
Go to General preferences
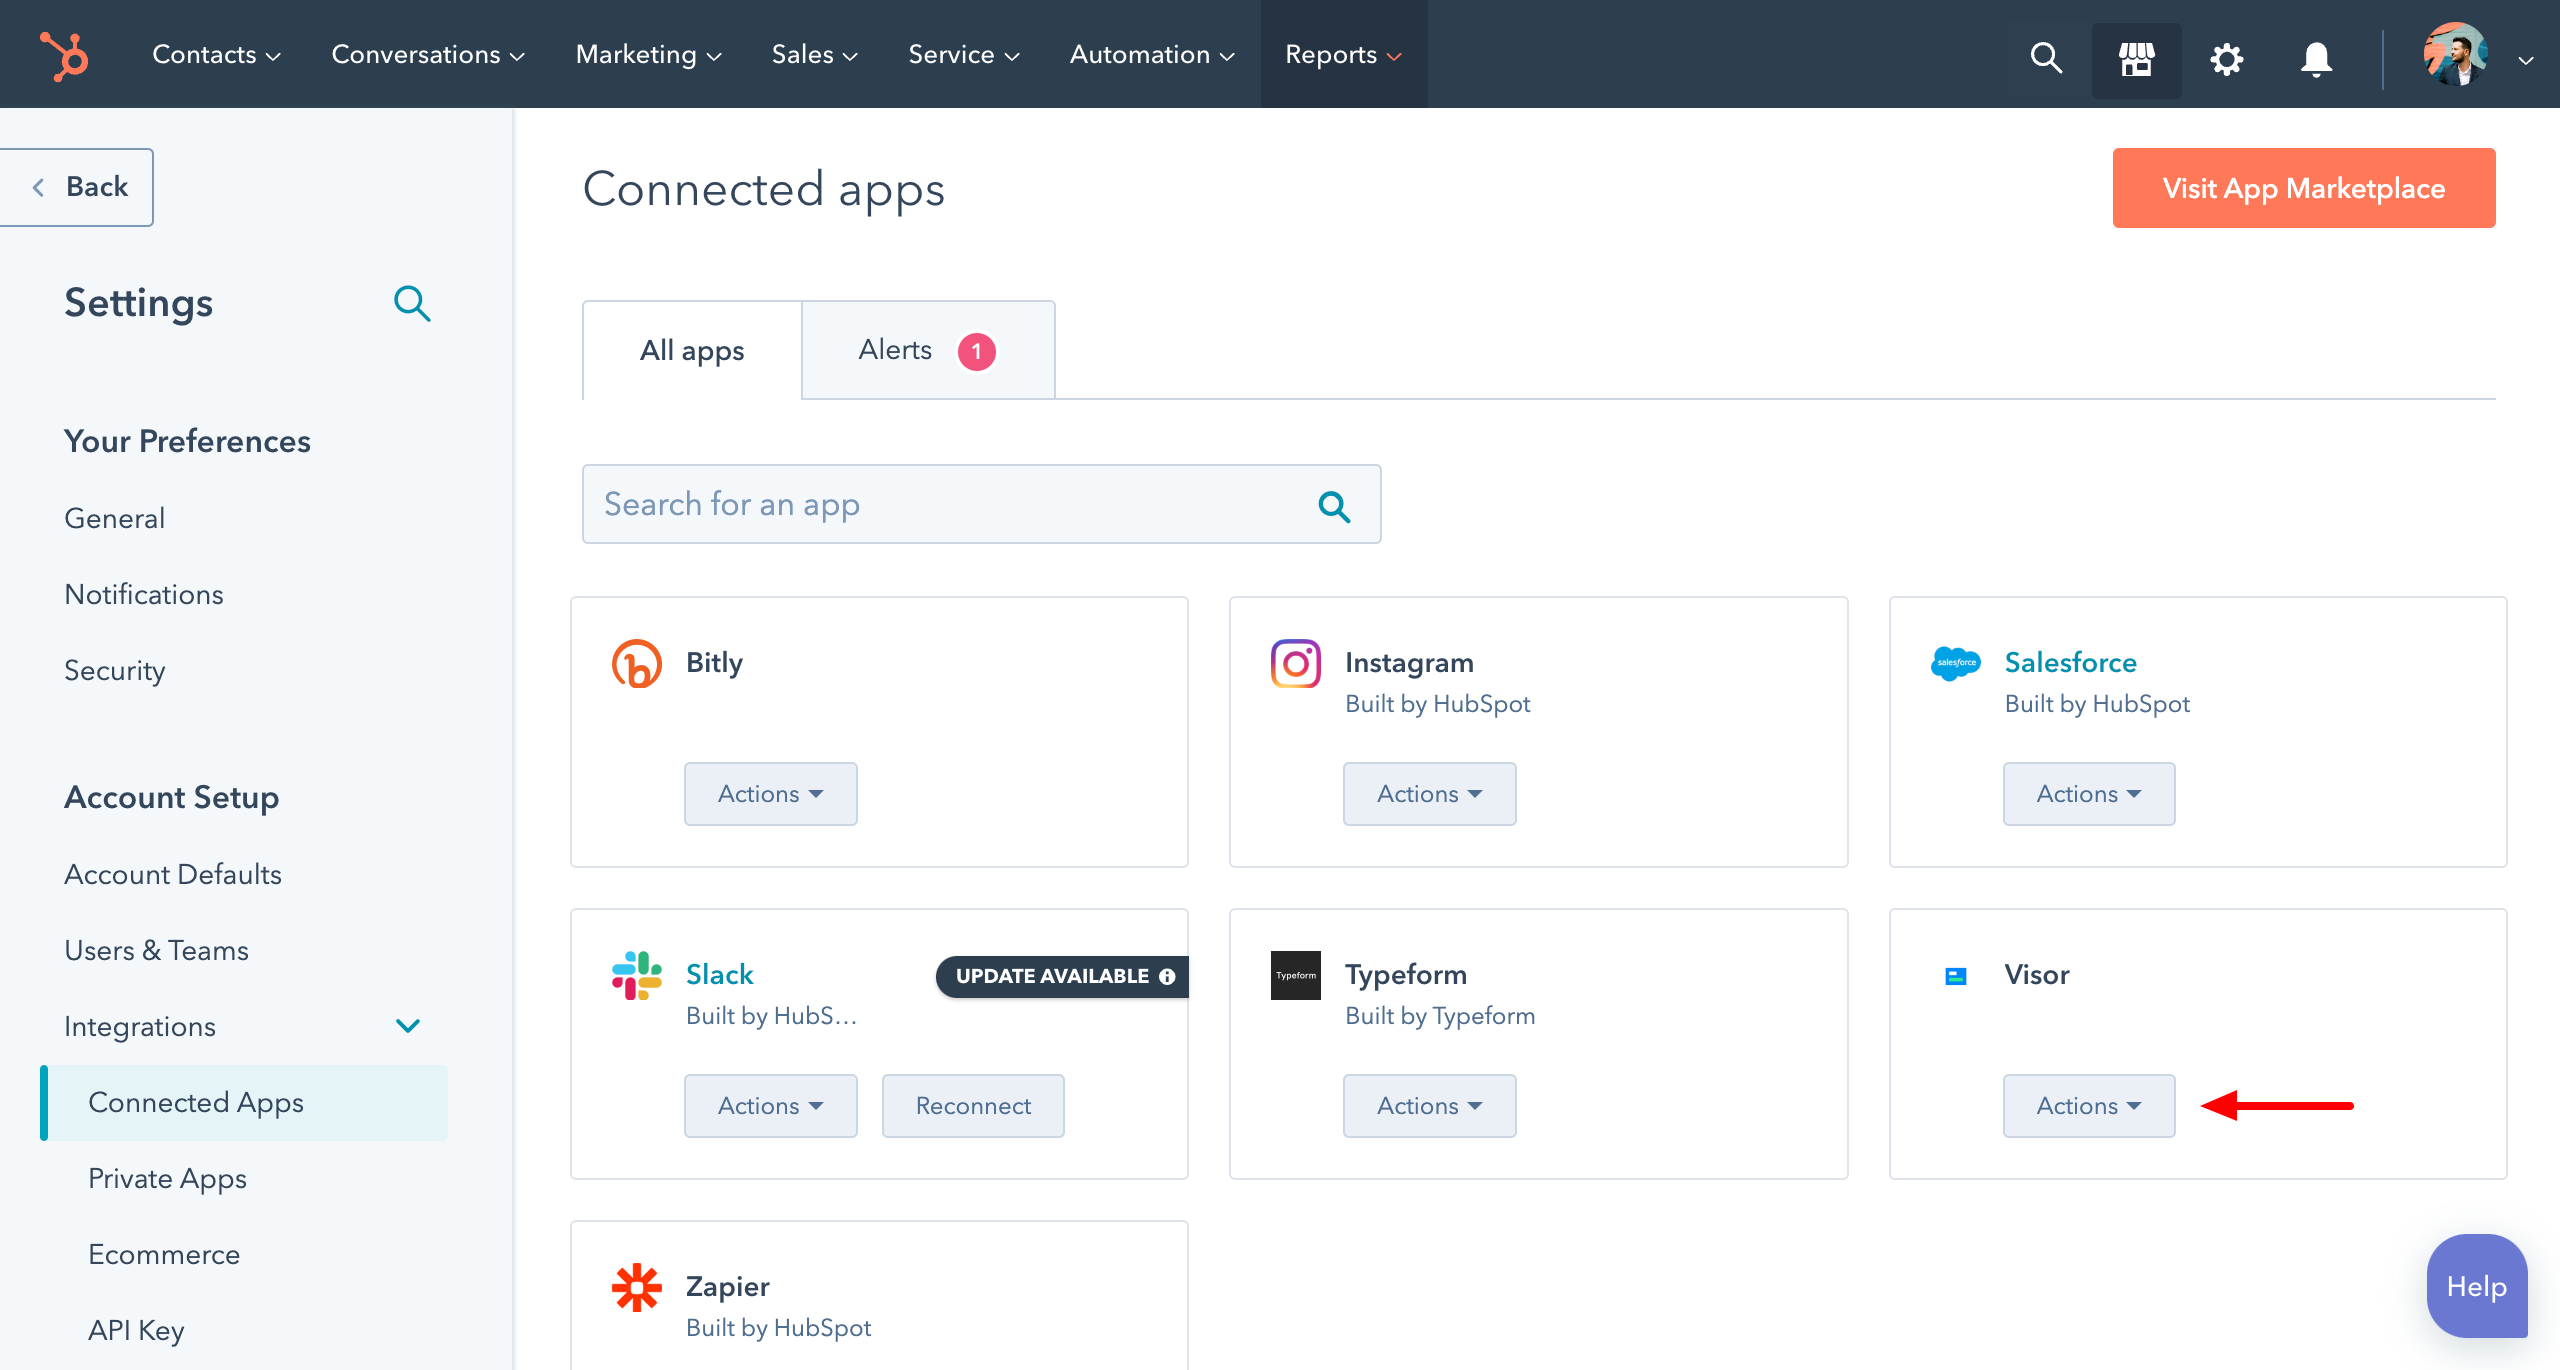point(114,518)
